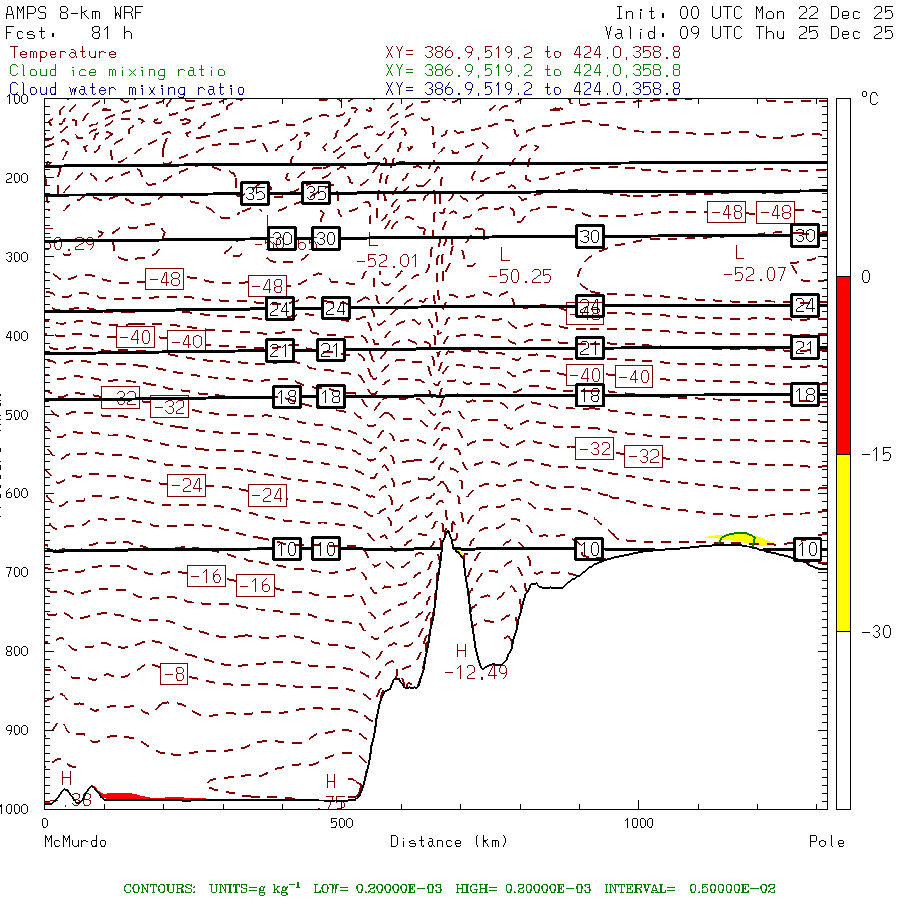Click the "600" pressure axis tick label
This screenshot has width=900, height=900.
[x=17, y=494]
